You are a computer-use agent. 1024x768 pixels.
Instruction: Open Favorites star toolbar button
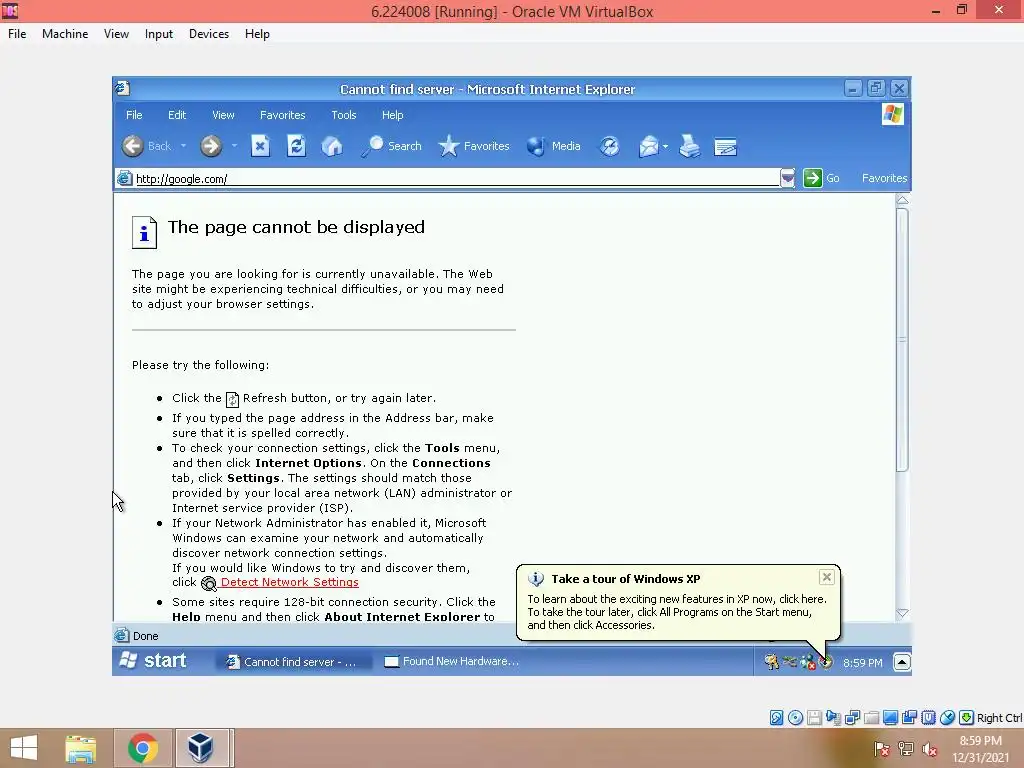(x=474, y=146)
